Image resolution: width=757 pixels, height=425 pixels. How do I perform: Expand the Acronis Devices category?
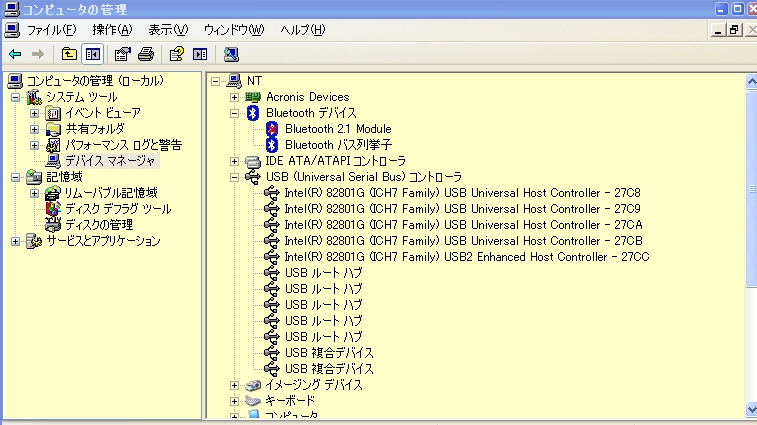pos(234,97)
